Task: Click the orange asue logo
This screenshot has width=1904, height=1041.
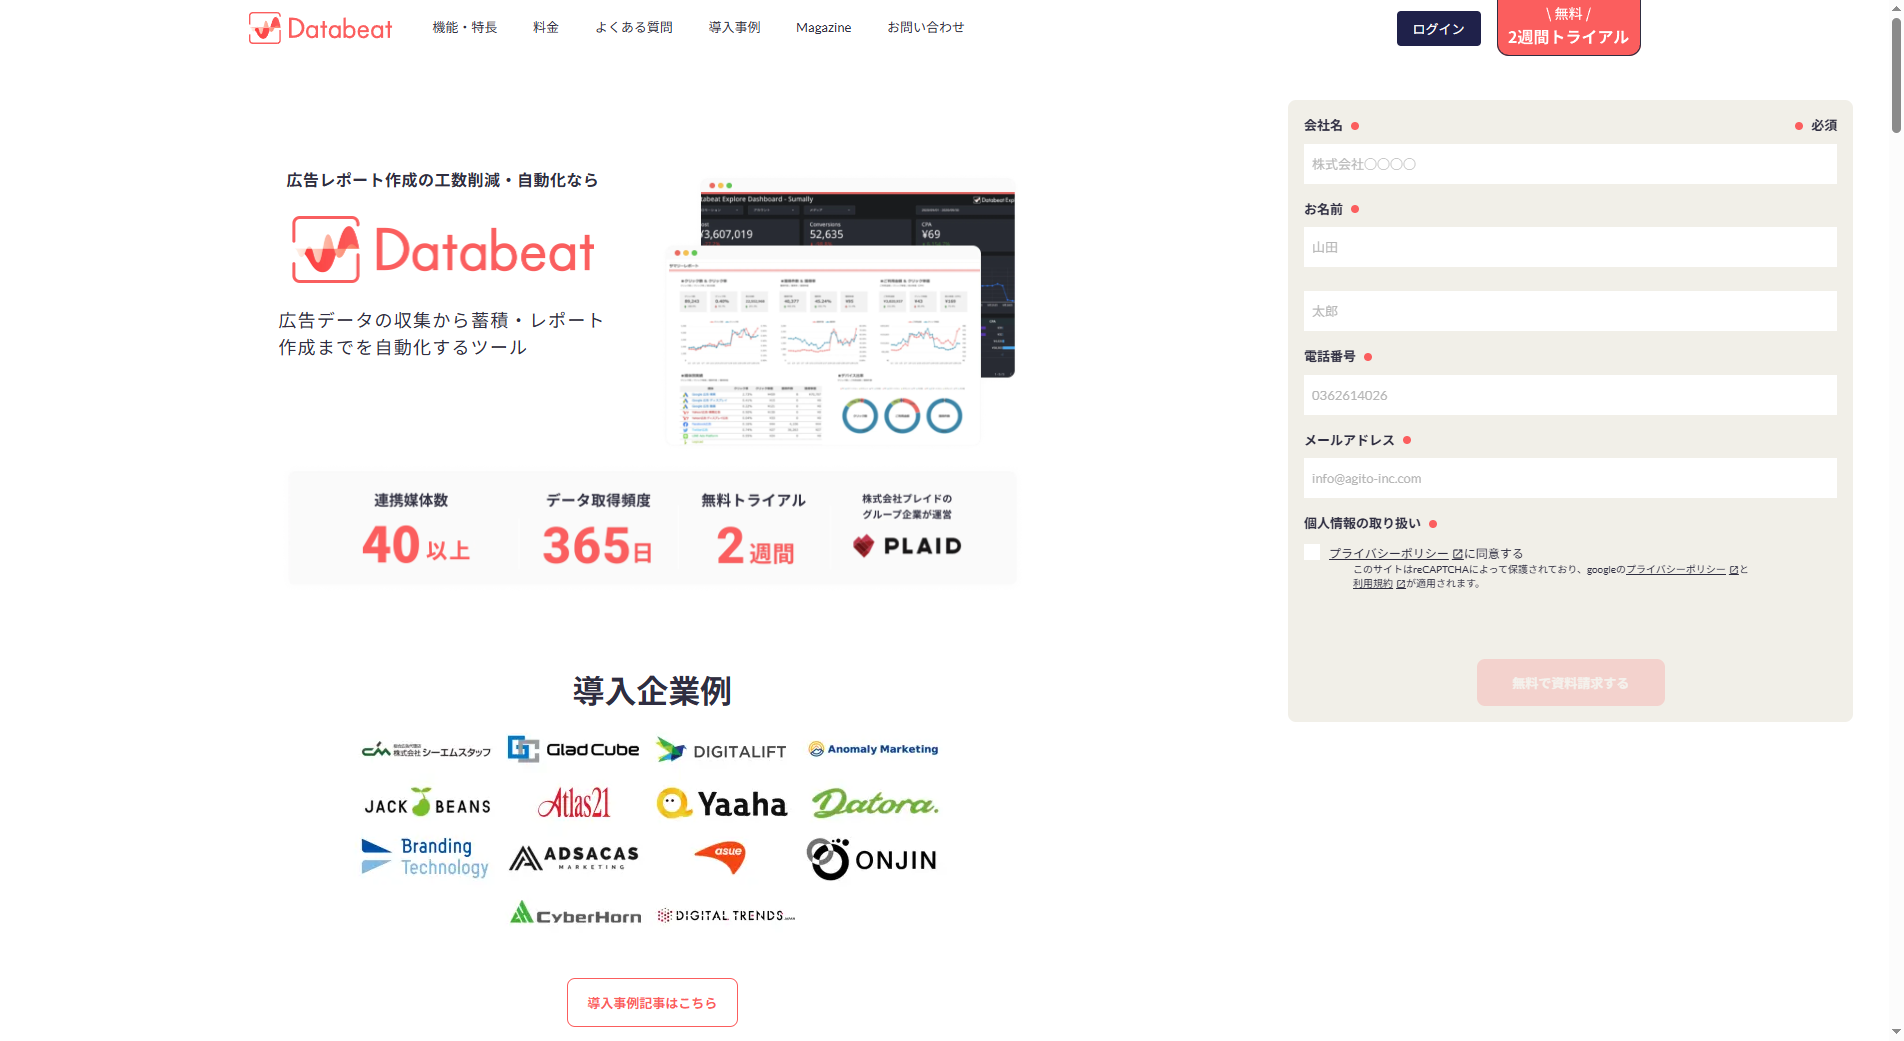Action: pos(721,856)
